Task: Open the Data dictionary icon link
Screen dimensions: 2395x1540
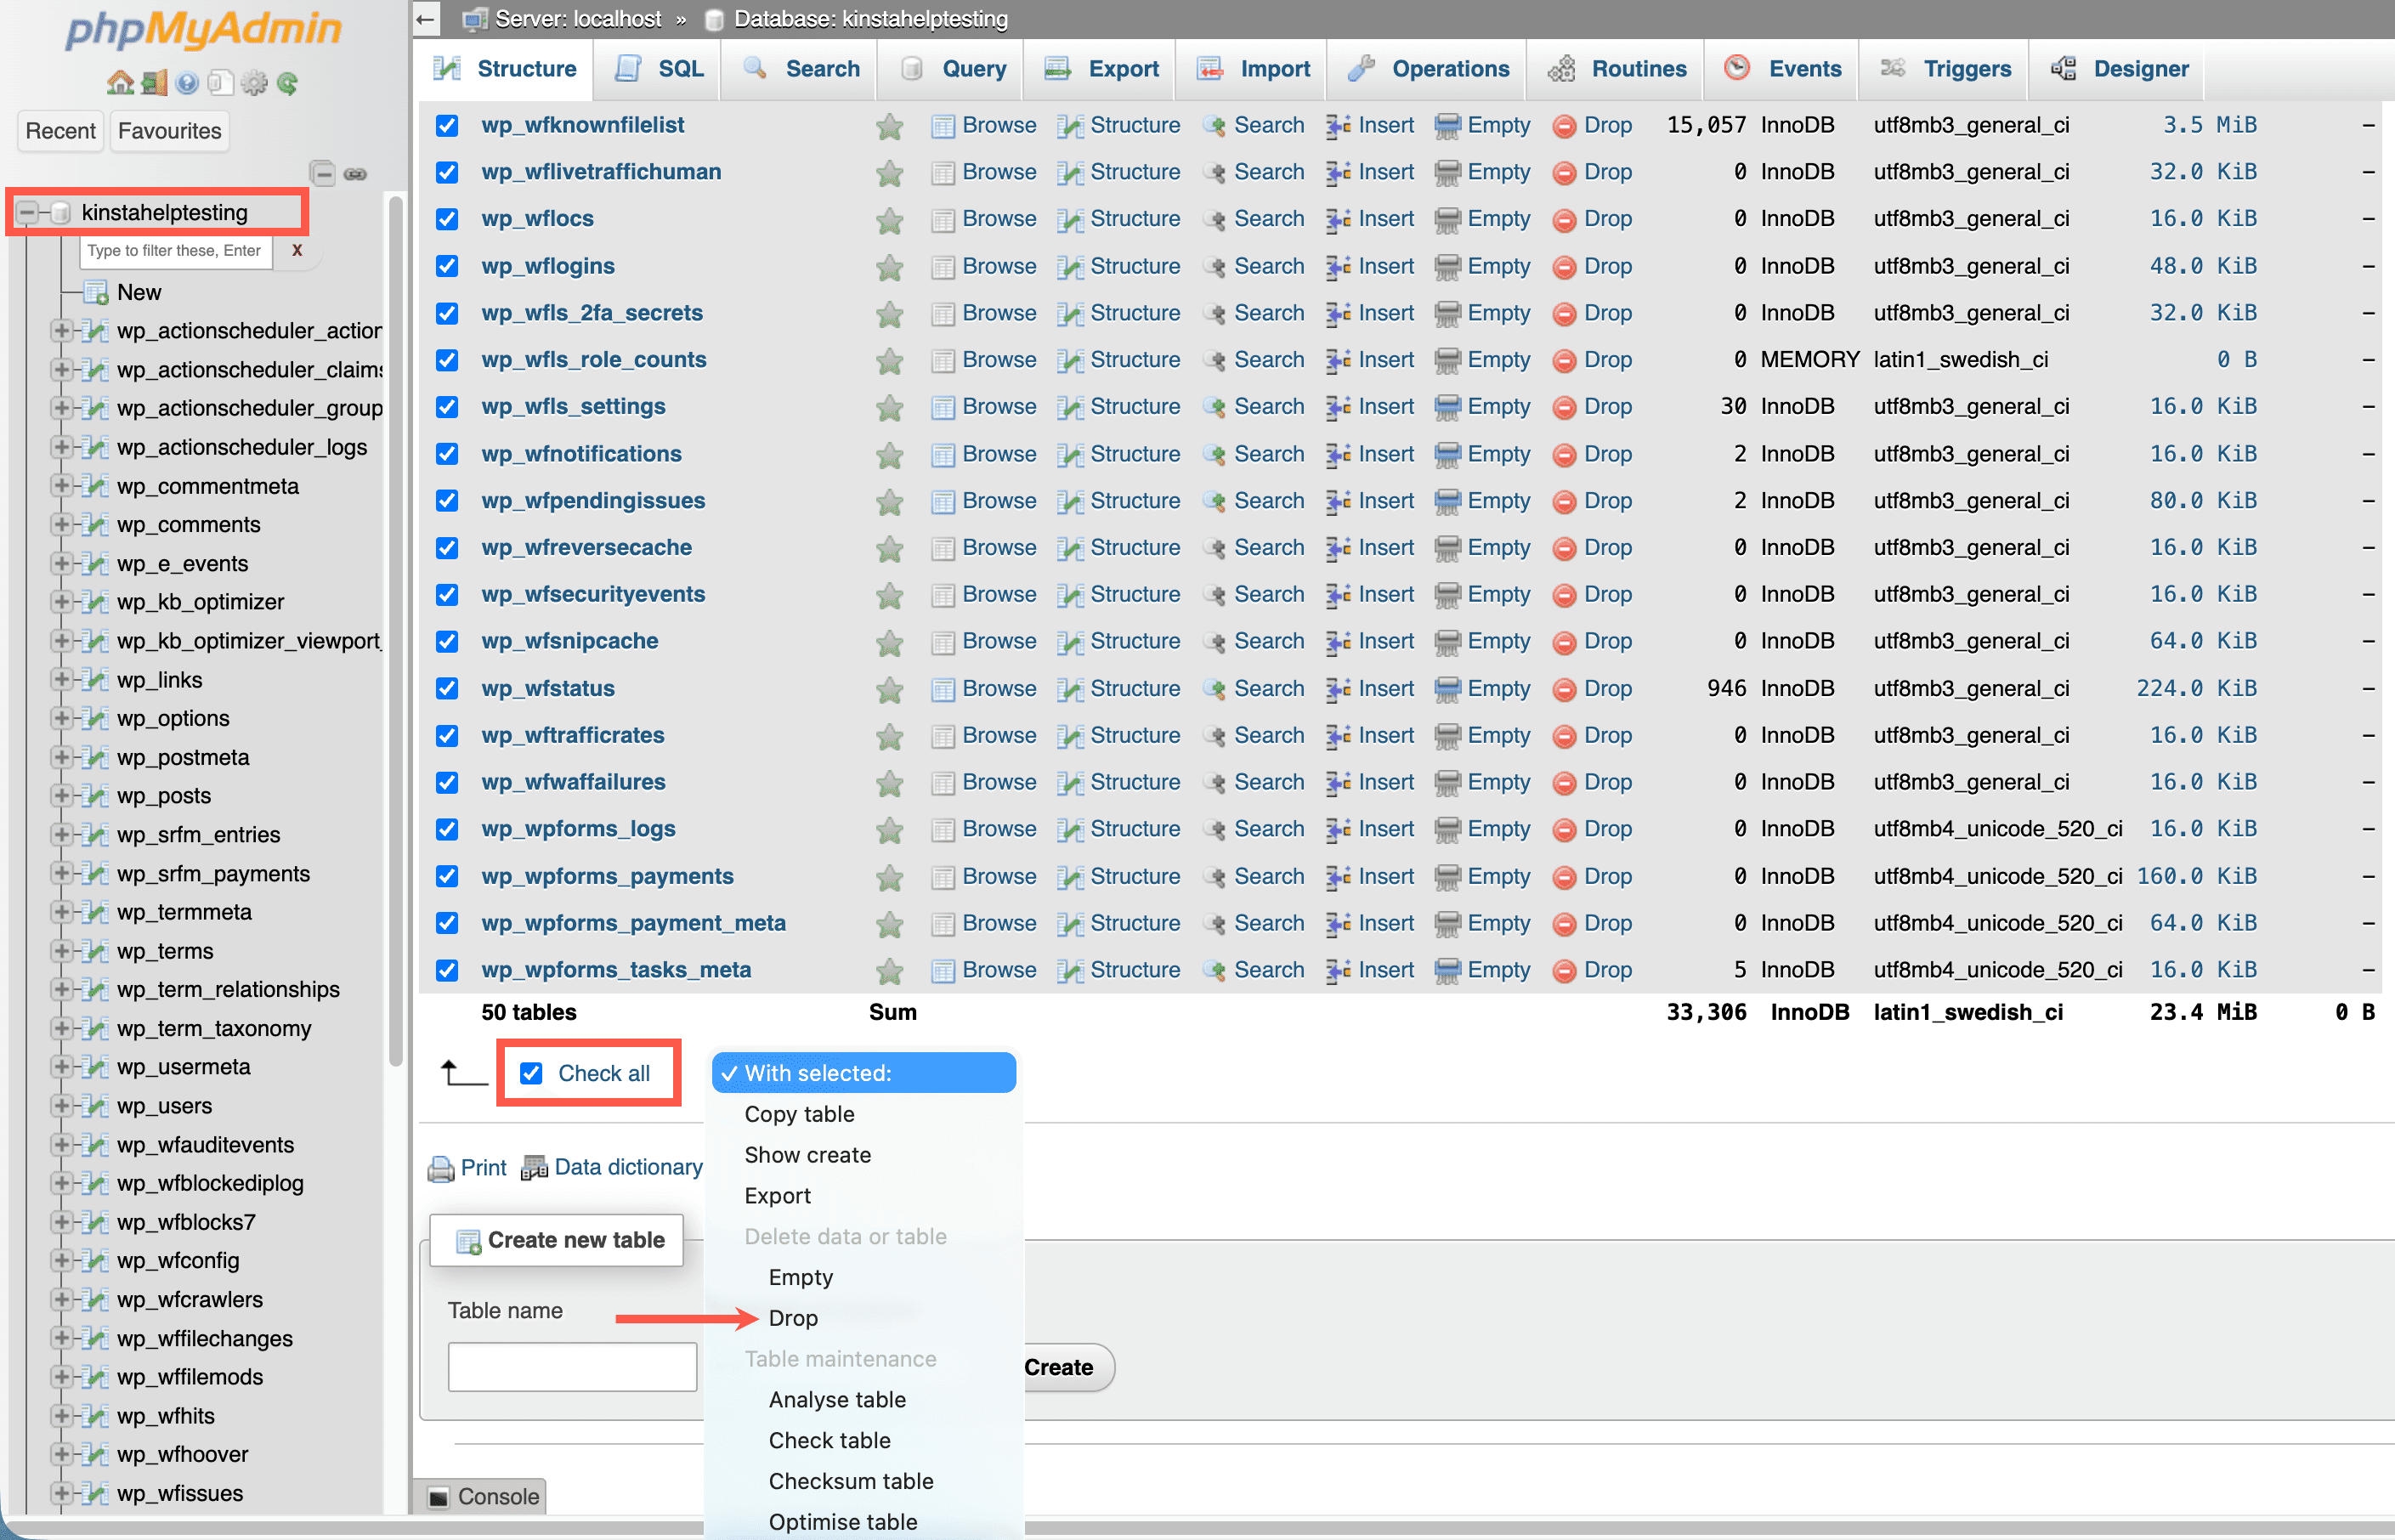Action: pos(534,1168)
